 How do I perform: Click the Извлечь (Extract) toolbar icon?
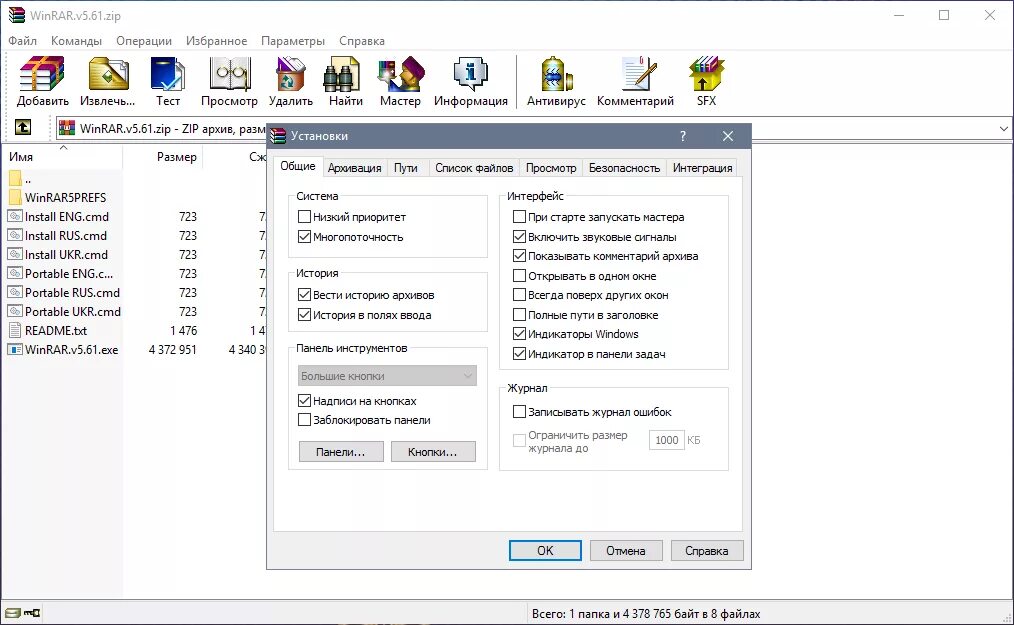click(108, 73)
